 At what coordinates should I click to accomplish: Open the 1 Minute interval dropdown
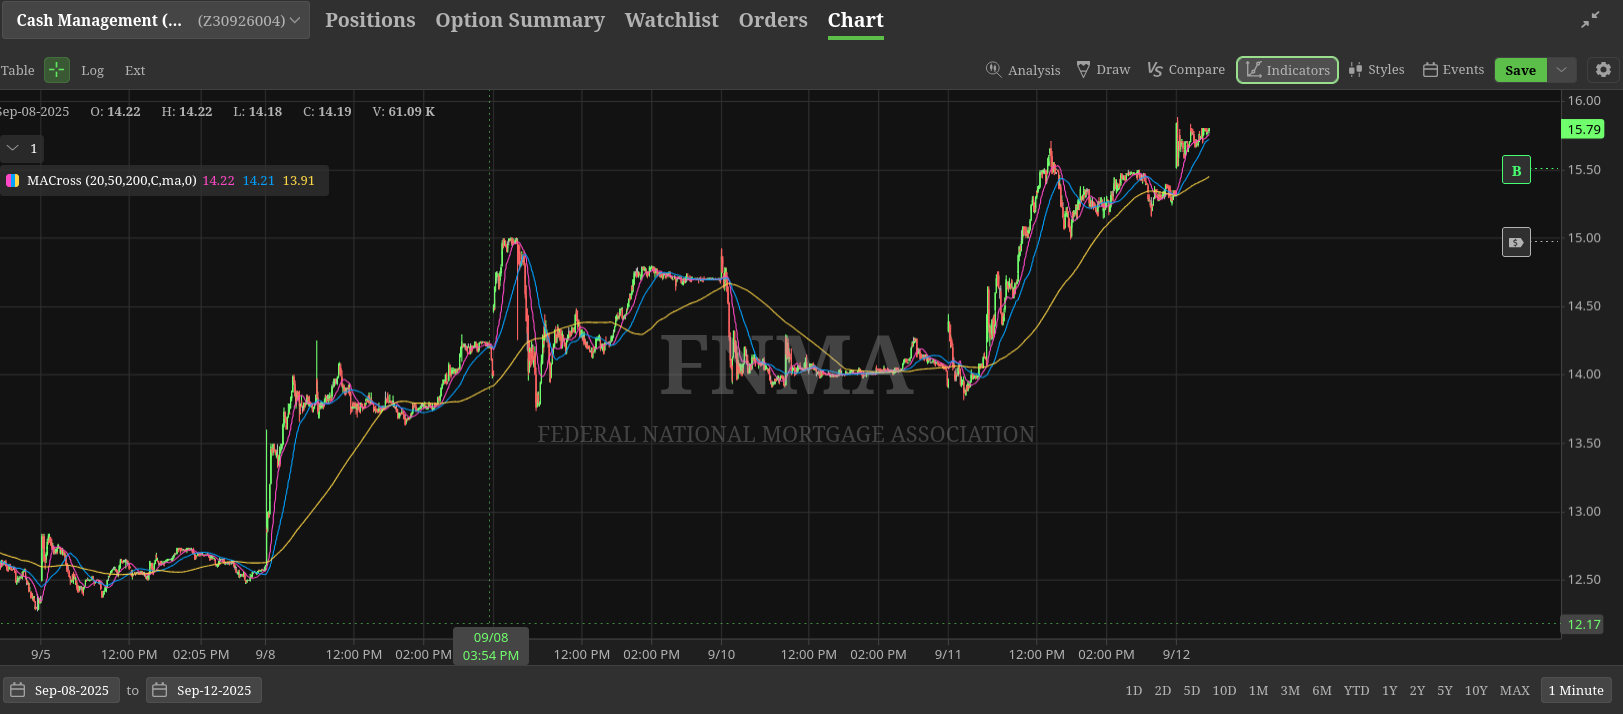1576,690
